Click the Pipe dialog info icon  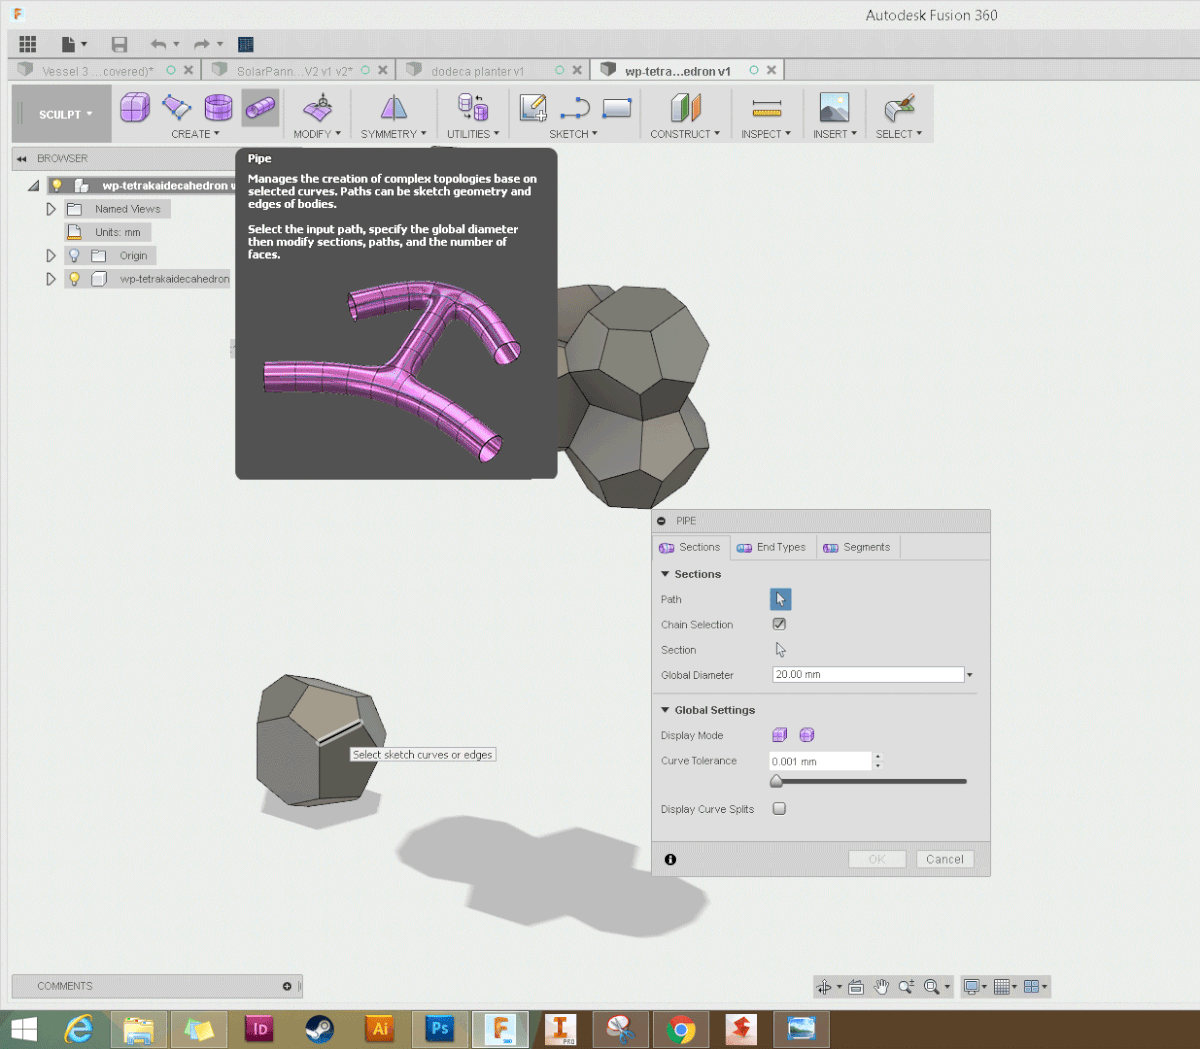tap(670, 859)
